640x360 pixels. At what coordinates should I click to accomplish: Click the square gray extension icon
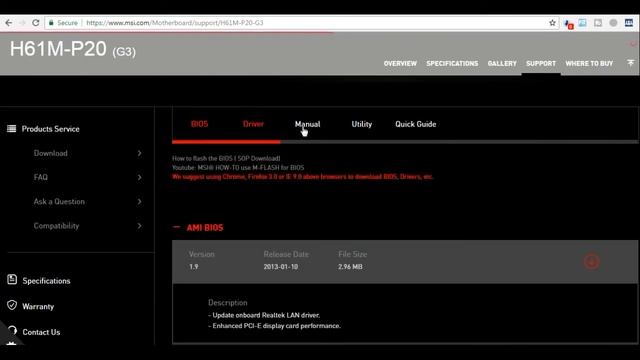coord(598,23)
